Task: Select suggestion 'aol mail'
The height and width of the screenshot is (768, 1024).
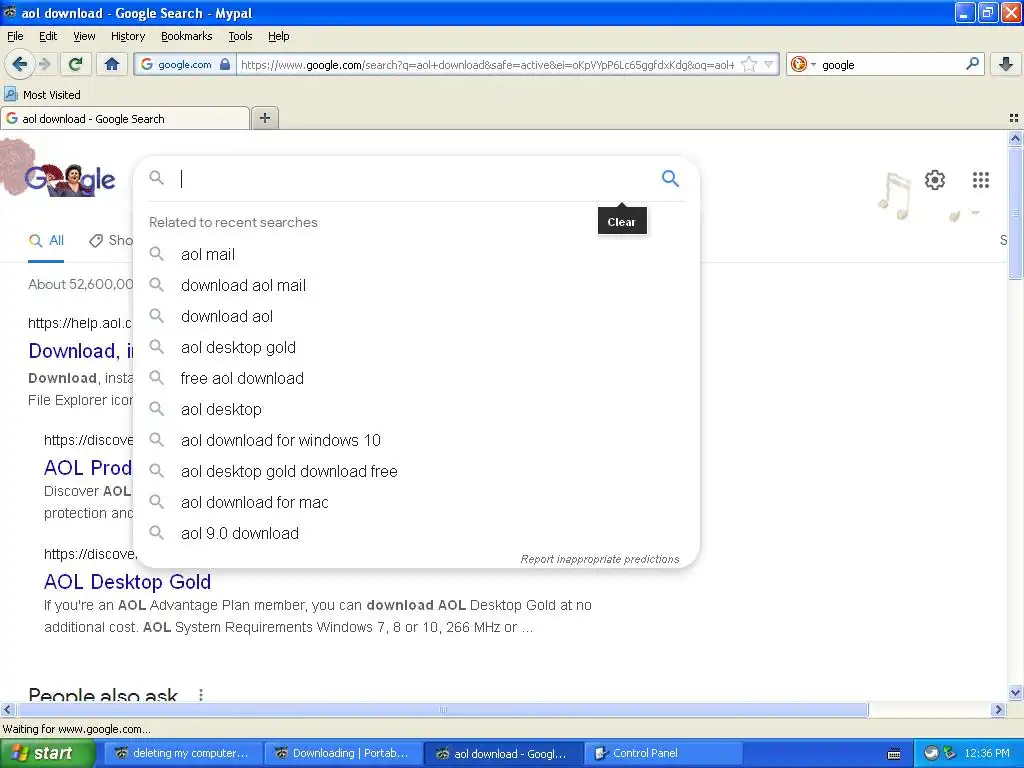Action: click(416, 254)
